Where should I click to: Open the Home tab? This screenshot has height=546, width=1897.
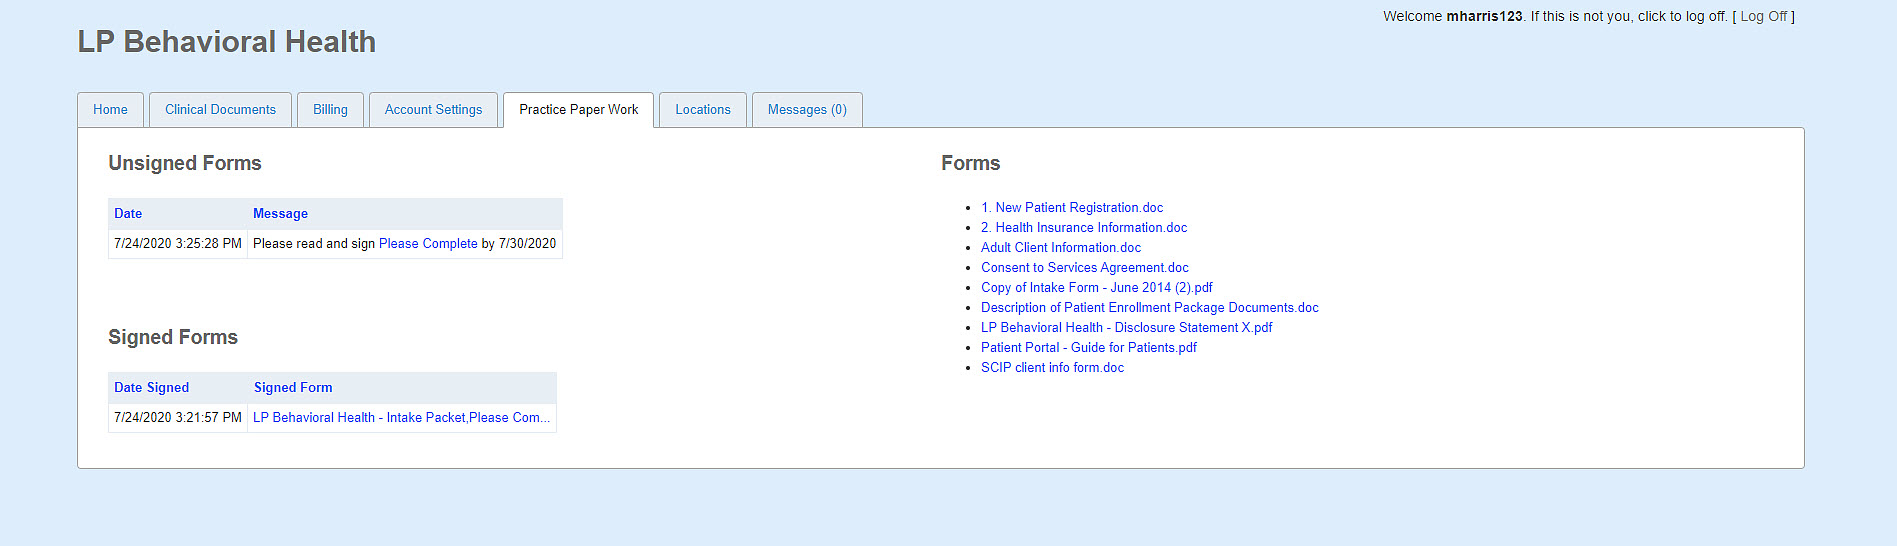[110, 110]
